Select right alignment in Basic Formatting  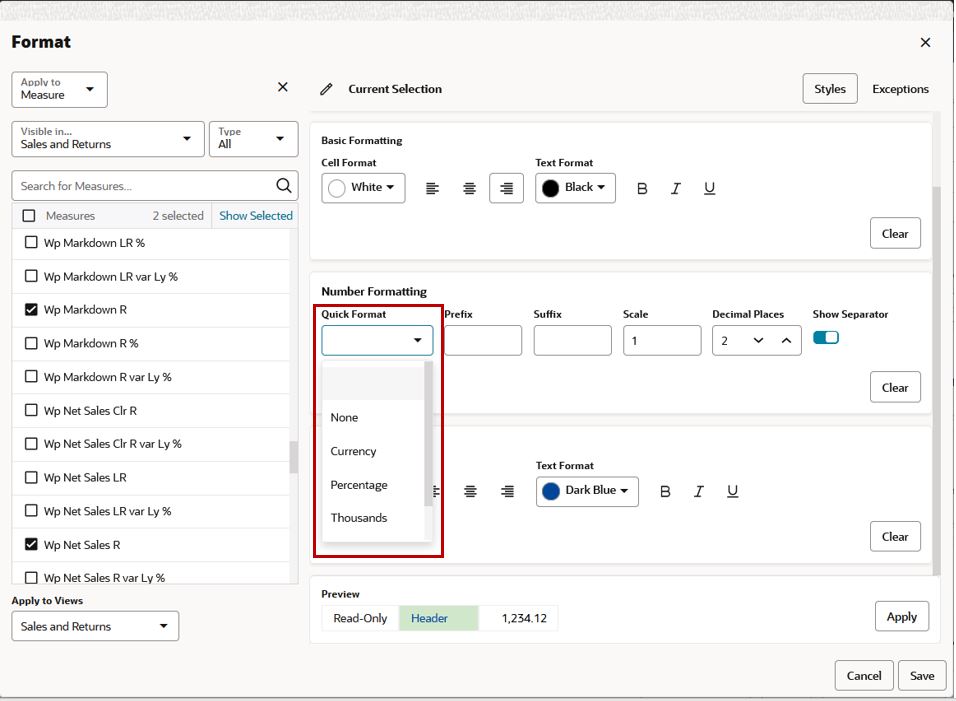pos(506,188)
